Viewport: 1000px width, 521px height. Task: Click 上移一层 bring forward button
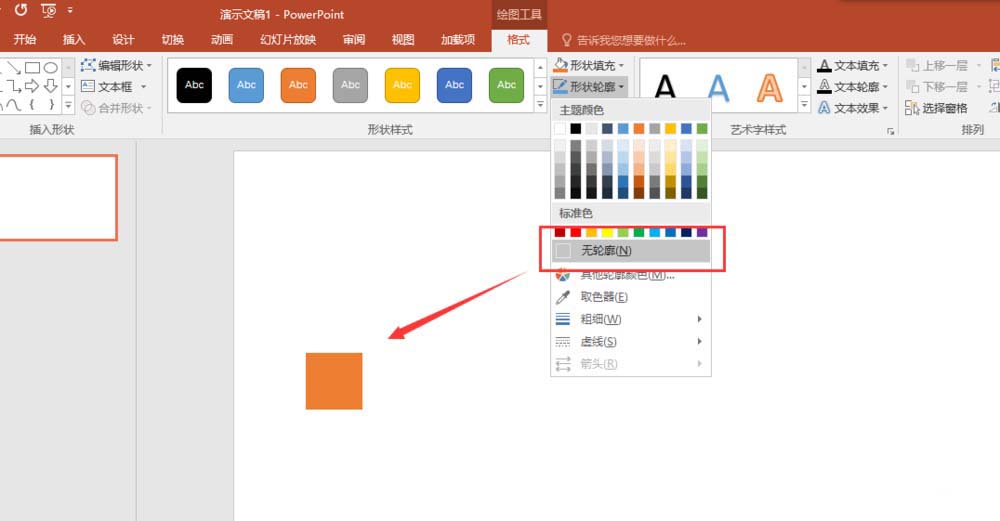point(938,65)
